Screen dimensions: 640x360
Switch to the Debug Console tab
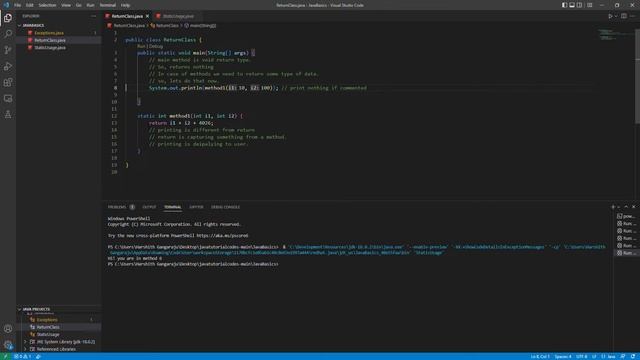(225, 207)
